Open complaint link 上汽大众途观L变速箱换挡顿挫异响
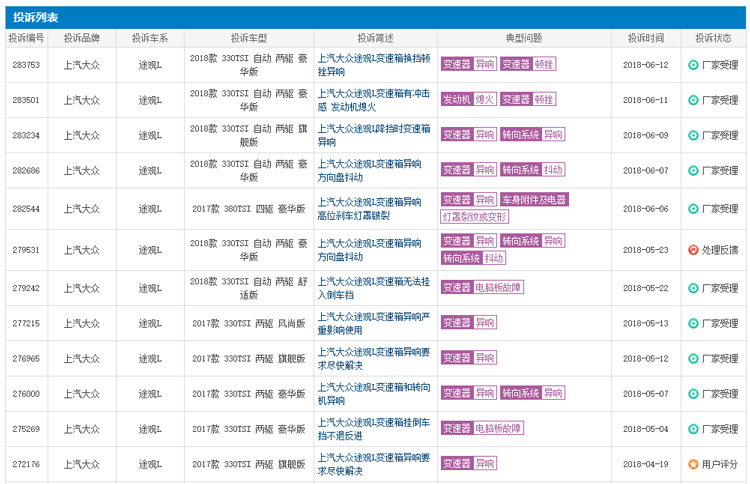This screenshot has height=484, width=750. point(374,65)
